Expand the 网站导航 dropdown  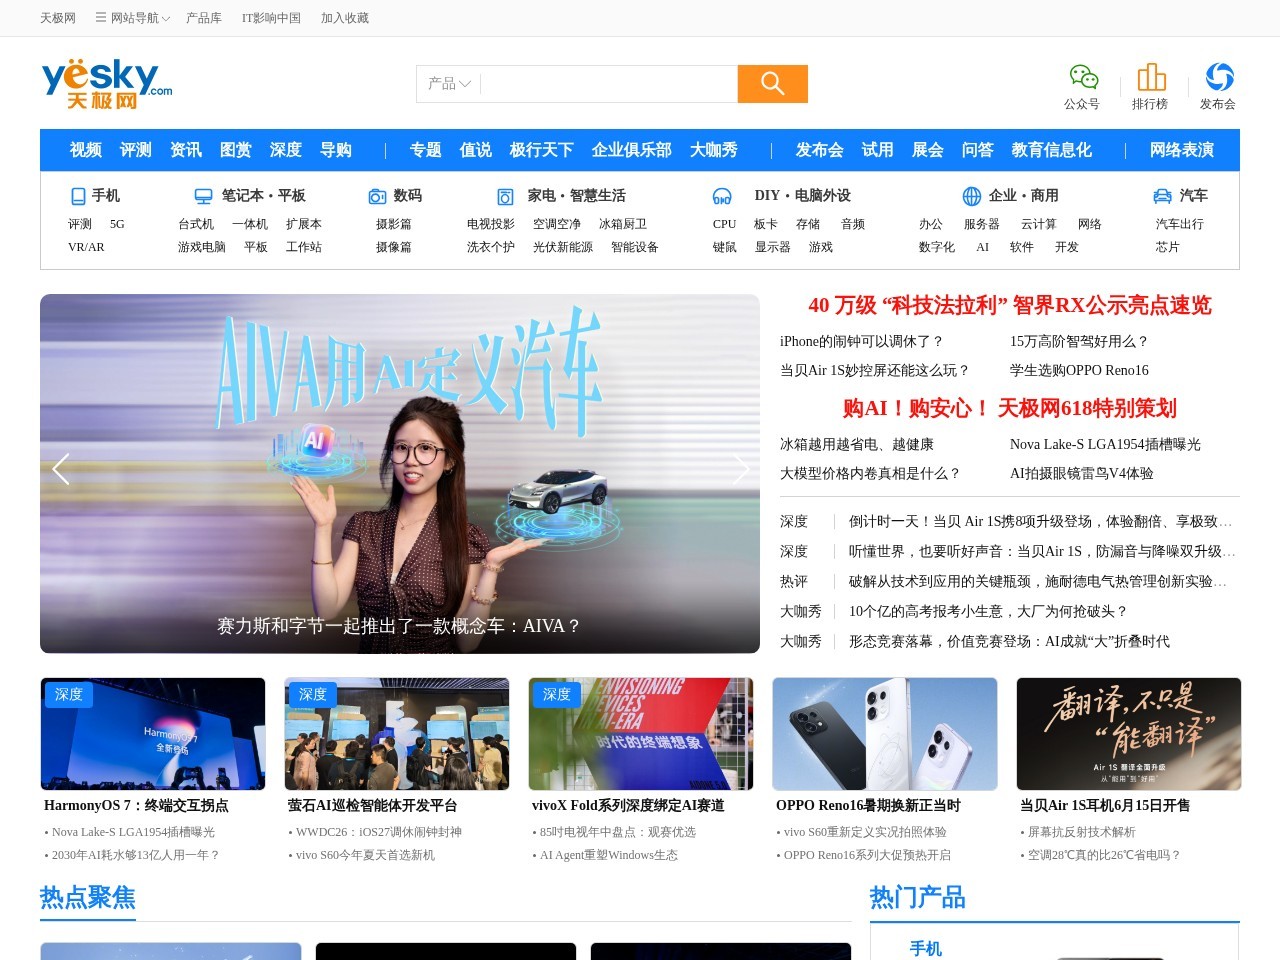[x=133, y=18]
